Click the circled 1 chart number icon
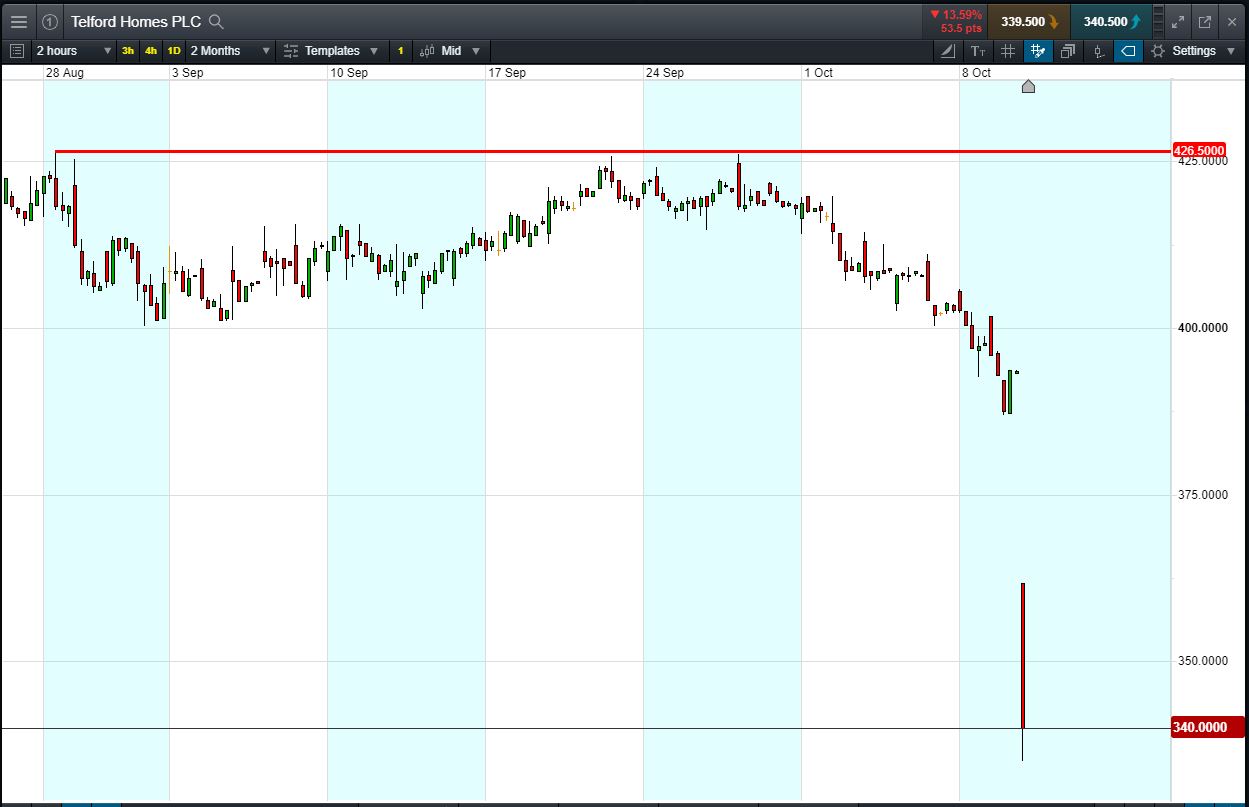Screen dimensions: 1249x807 [50, 21]
